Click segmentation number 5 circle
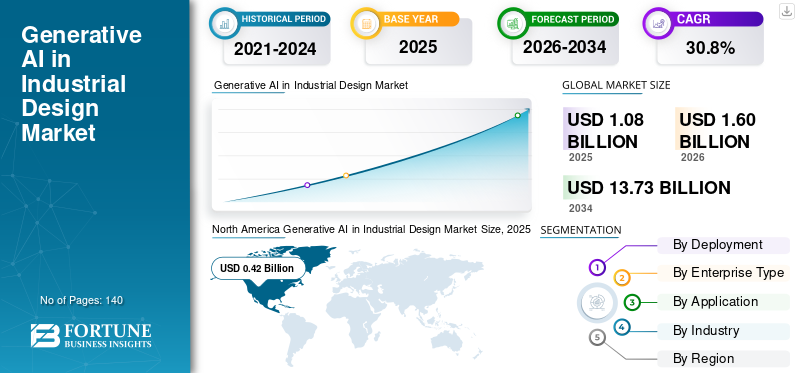Screen dimensions: 800x373 (597, 337)
